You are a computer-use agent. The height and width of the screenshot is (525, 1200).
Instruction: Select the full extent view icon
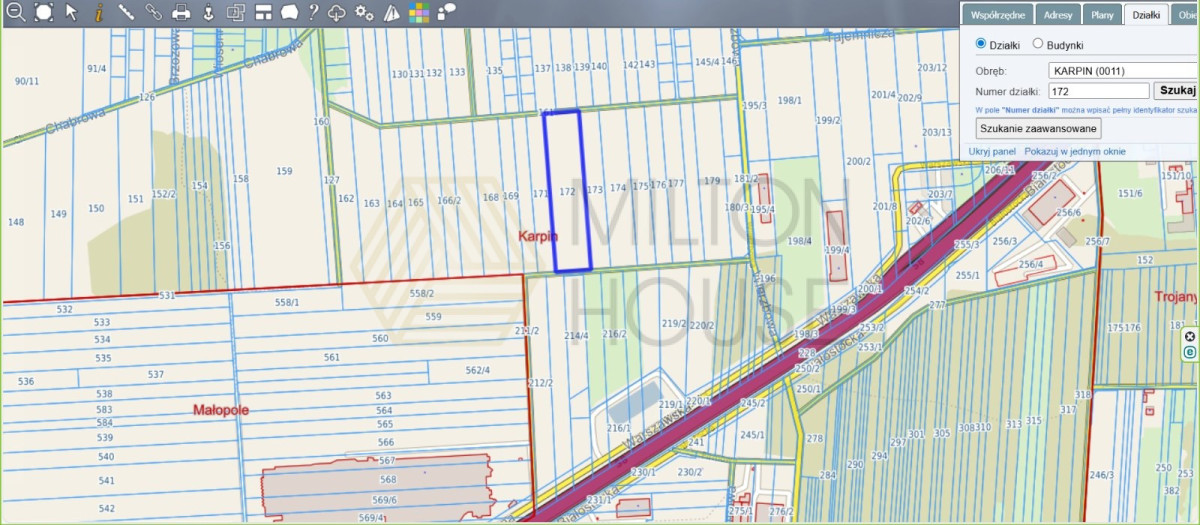click(43, 12)
